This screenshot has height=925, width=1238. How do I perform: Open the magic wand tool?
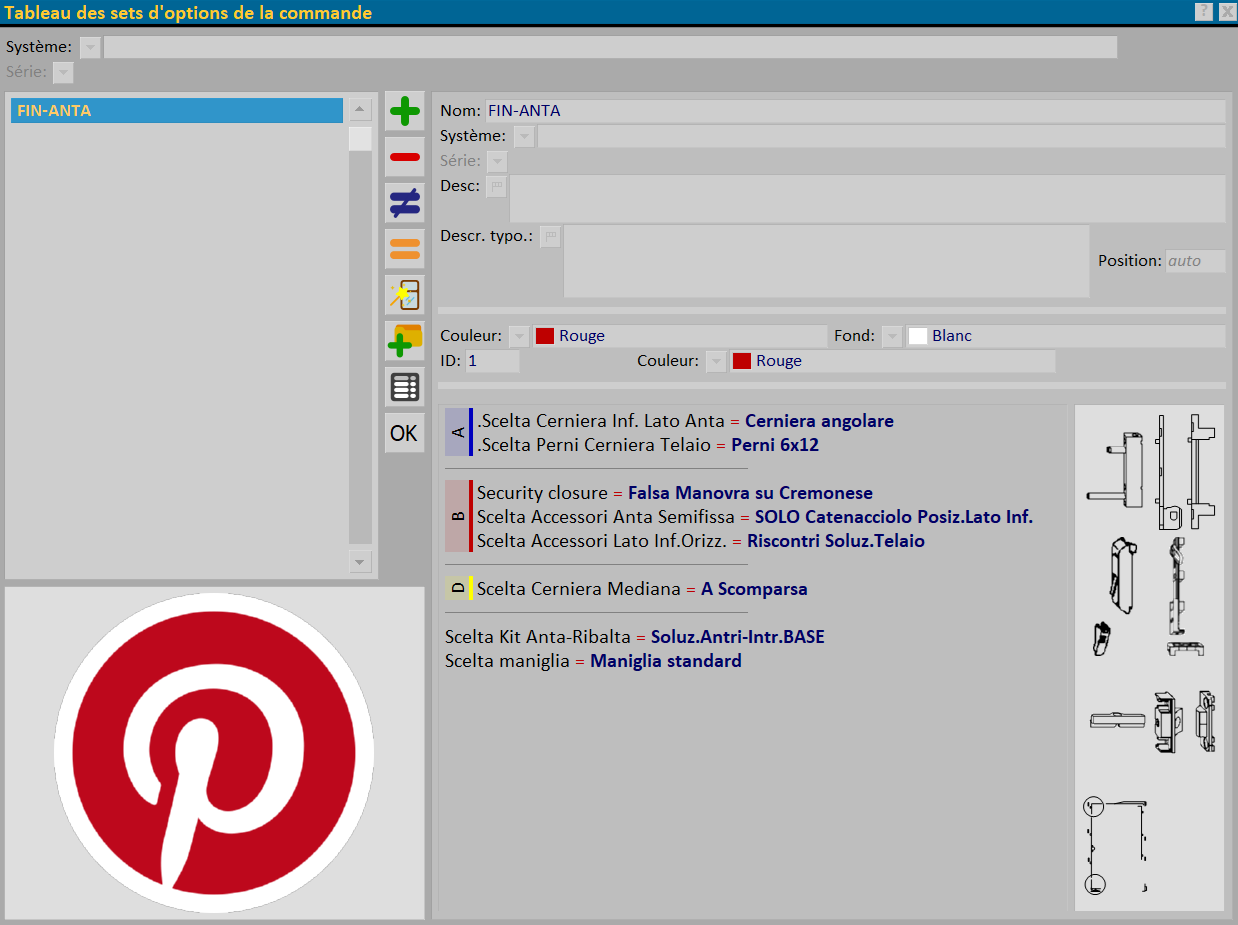coord(405,295)
